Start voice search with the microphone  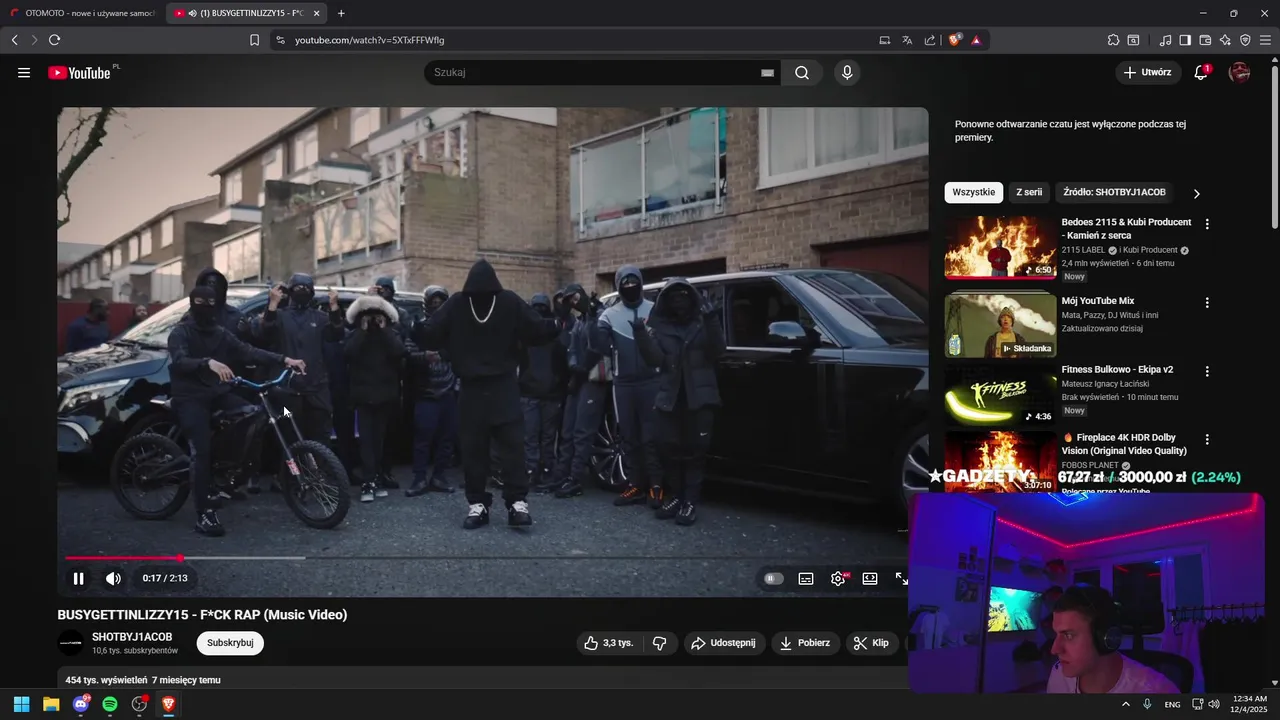(847, 73)
